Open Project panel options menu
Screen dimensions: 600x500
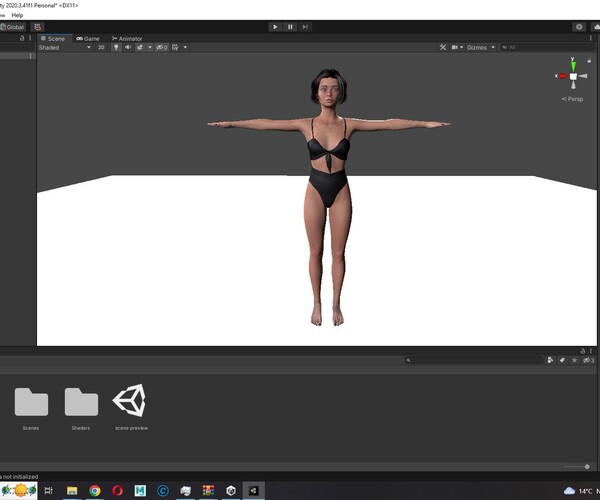[591, 351]
